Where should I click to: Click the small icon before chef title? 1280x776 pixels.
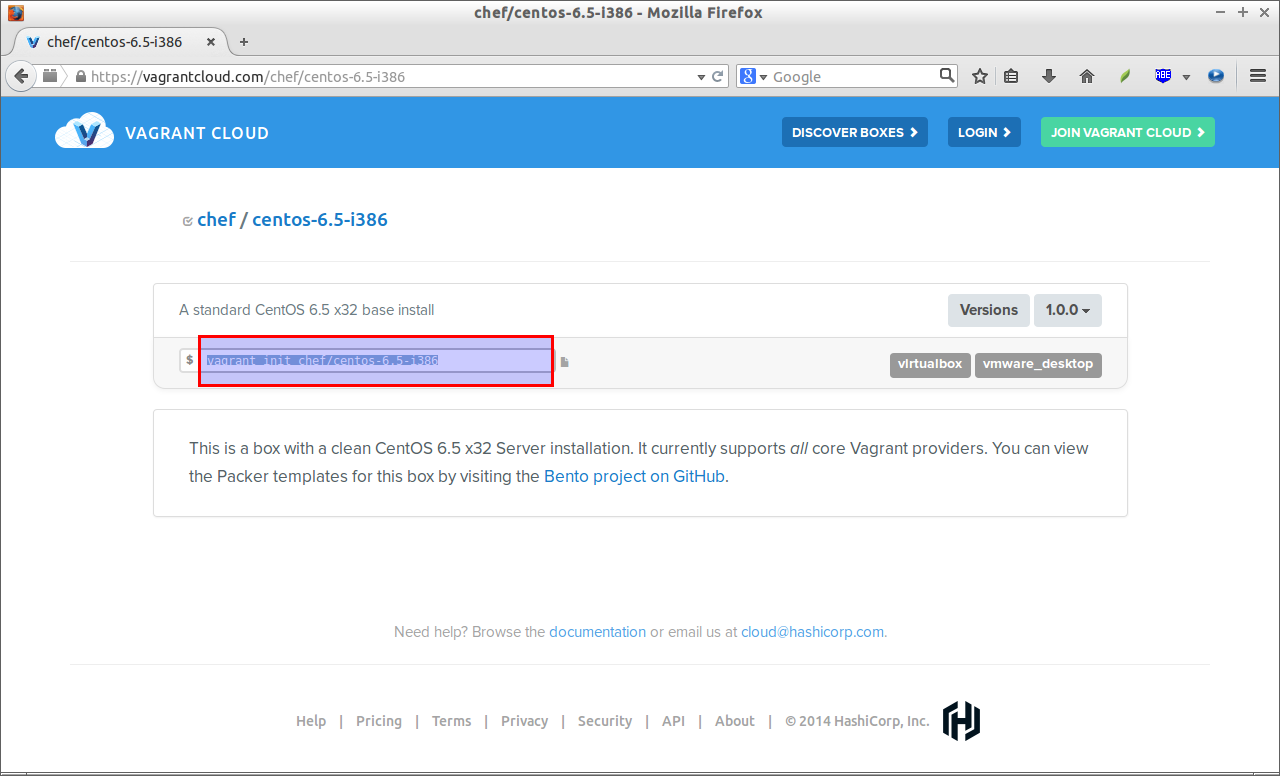pyautogui.click(x=187, y=221)
